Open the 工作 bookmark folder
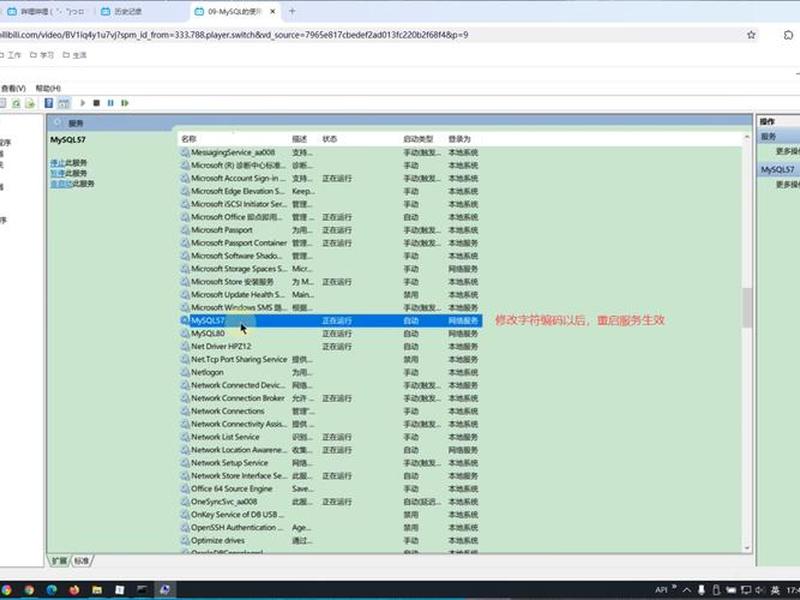The image size is (800, 600). [11, 55]
